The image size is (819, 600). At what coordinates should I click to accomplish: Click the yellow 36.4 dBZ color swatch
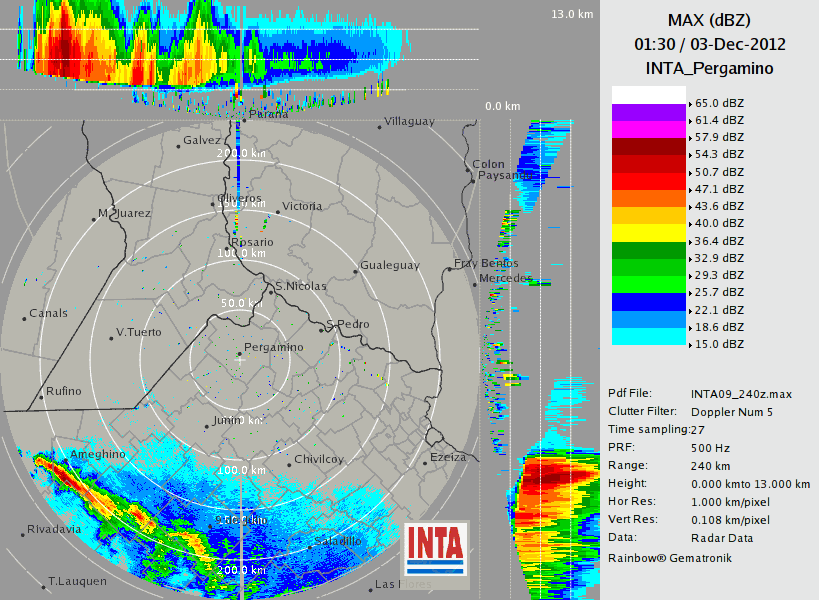click(648, 233)
